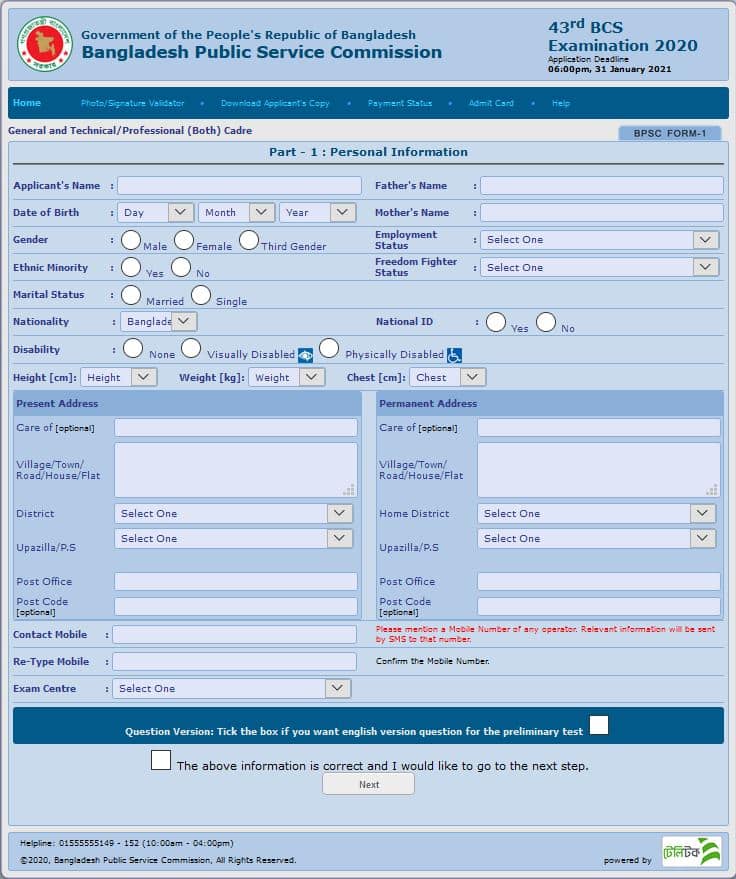The height and width of the screenshot is (879, 736).
Task: Tick the English version question checkbox
Action: (599, 725)
